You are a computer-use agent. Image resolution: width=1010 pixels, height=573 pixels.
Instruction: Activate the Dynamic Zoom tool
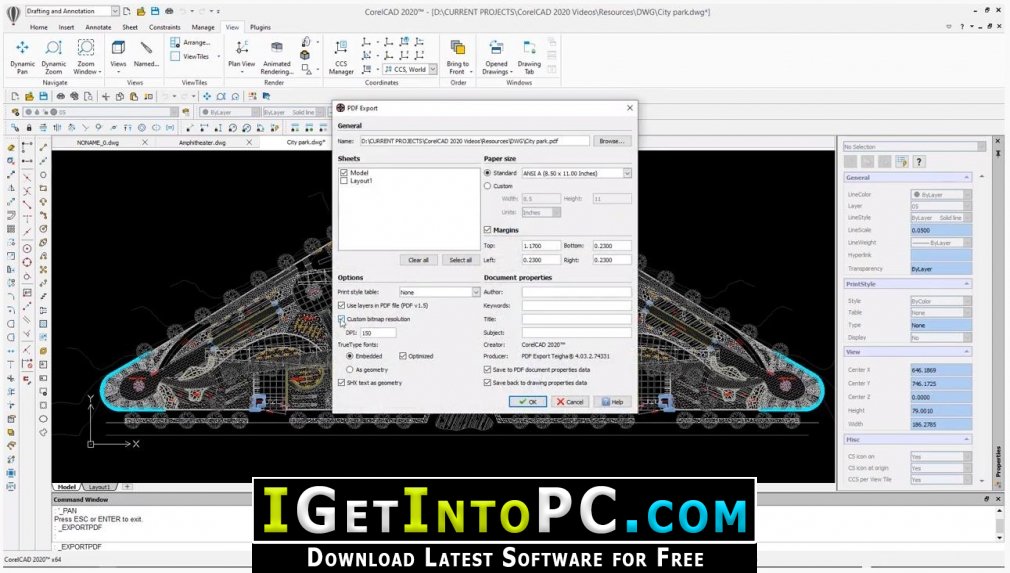pos(53,56)
